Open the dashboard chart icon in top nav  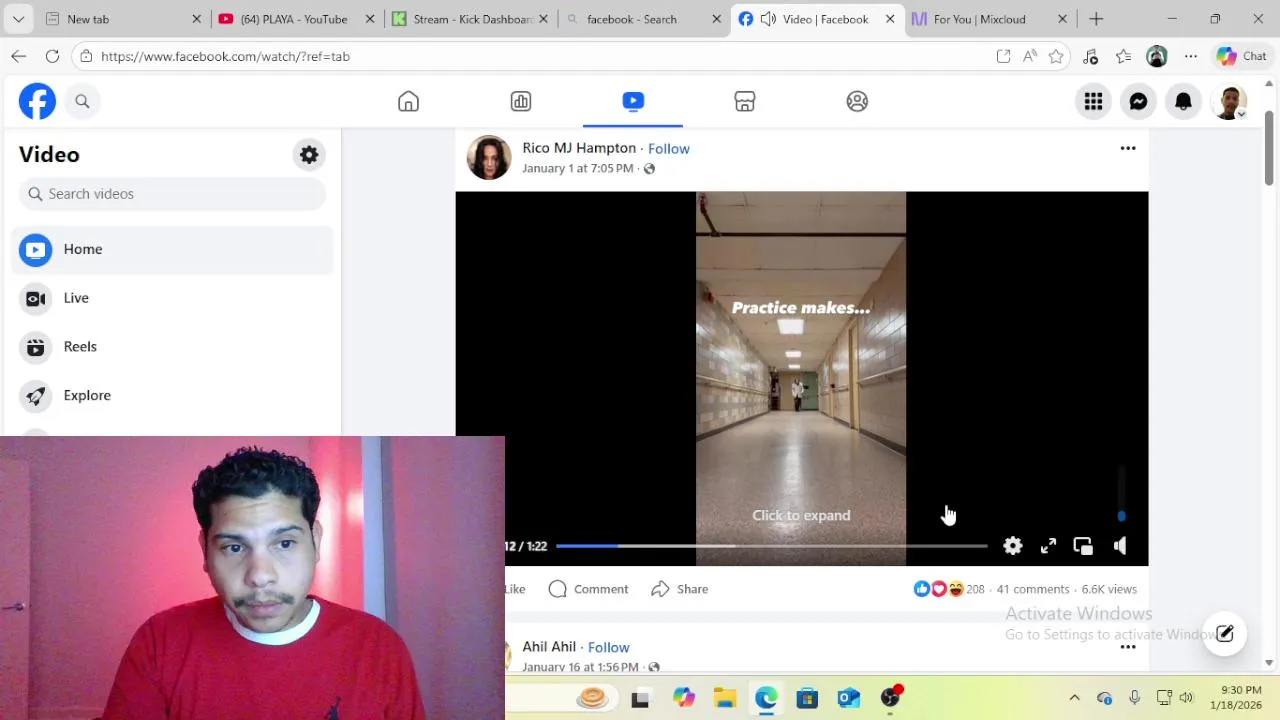pos(521,101)
